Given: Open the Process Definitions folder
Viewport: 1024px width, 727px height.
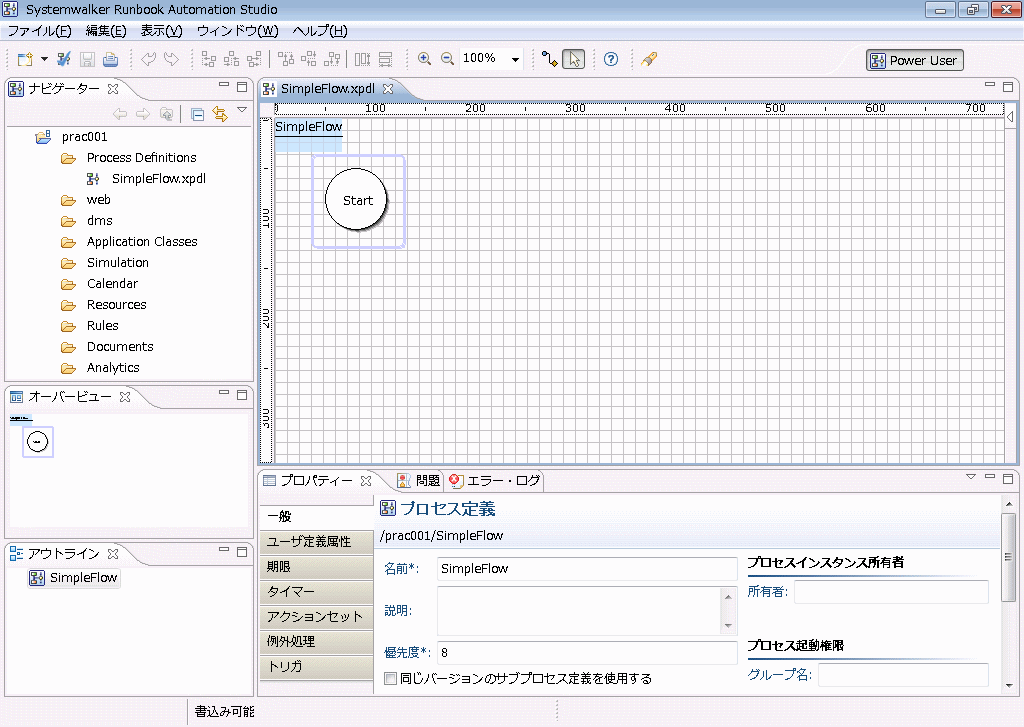Looking at the screenshot, I should (141, 157).
